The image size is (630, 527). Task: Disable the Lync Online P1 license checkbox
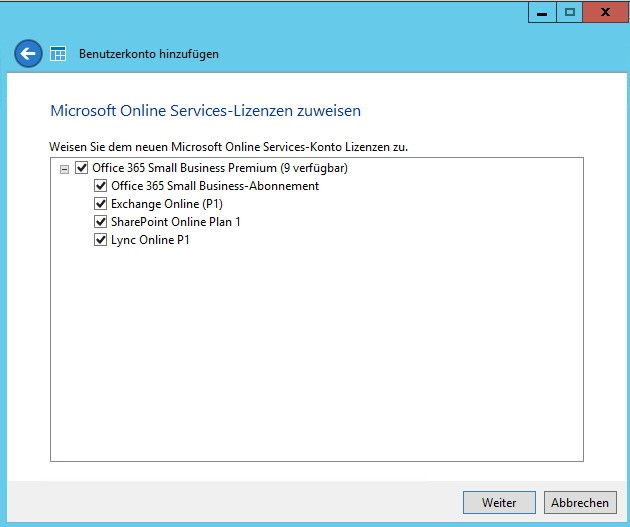[100, 240]
